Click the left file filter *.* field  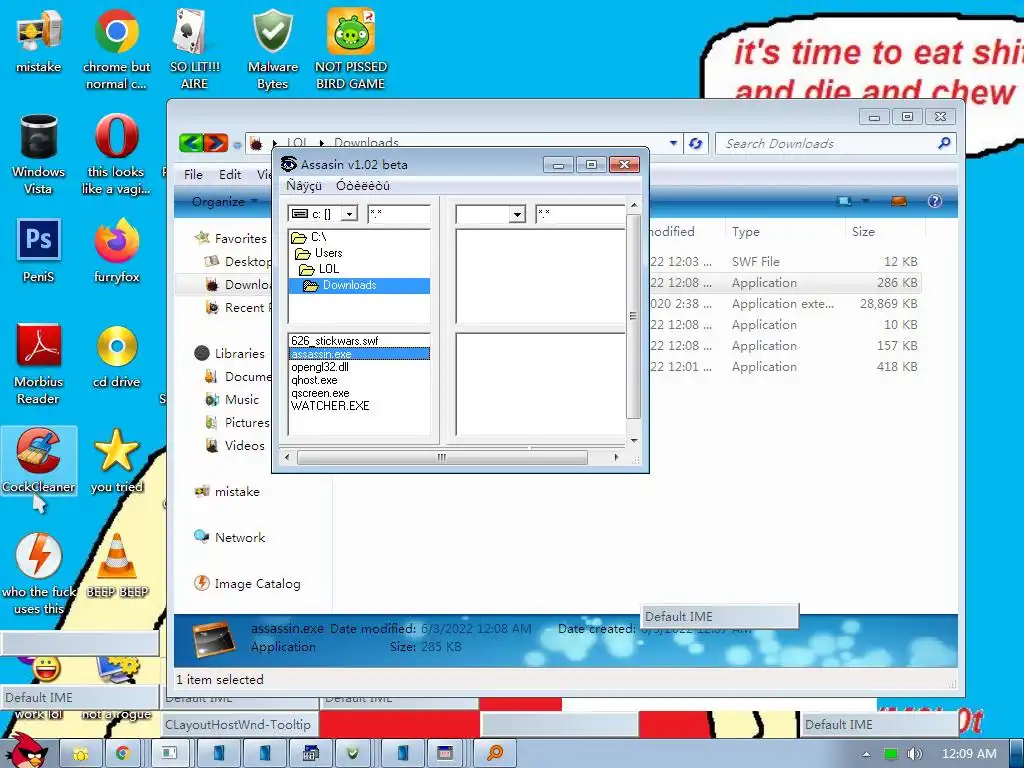pos(399,214)
